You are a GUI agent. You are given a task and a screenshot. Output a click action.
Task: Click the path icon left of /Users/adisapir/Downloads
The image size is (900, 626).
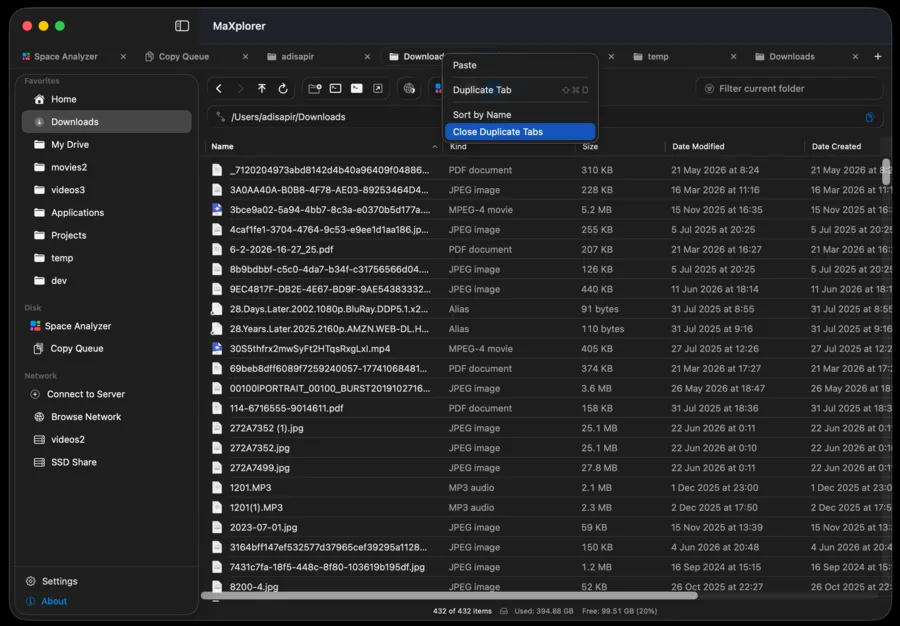click(x=220, y=117)
